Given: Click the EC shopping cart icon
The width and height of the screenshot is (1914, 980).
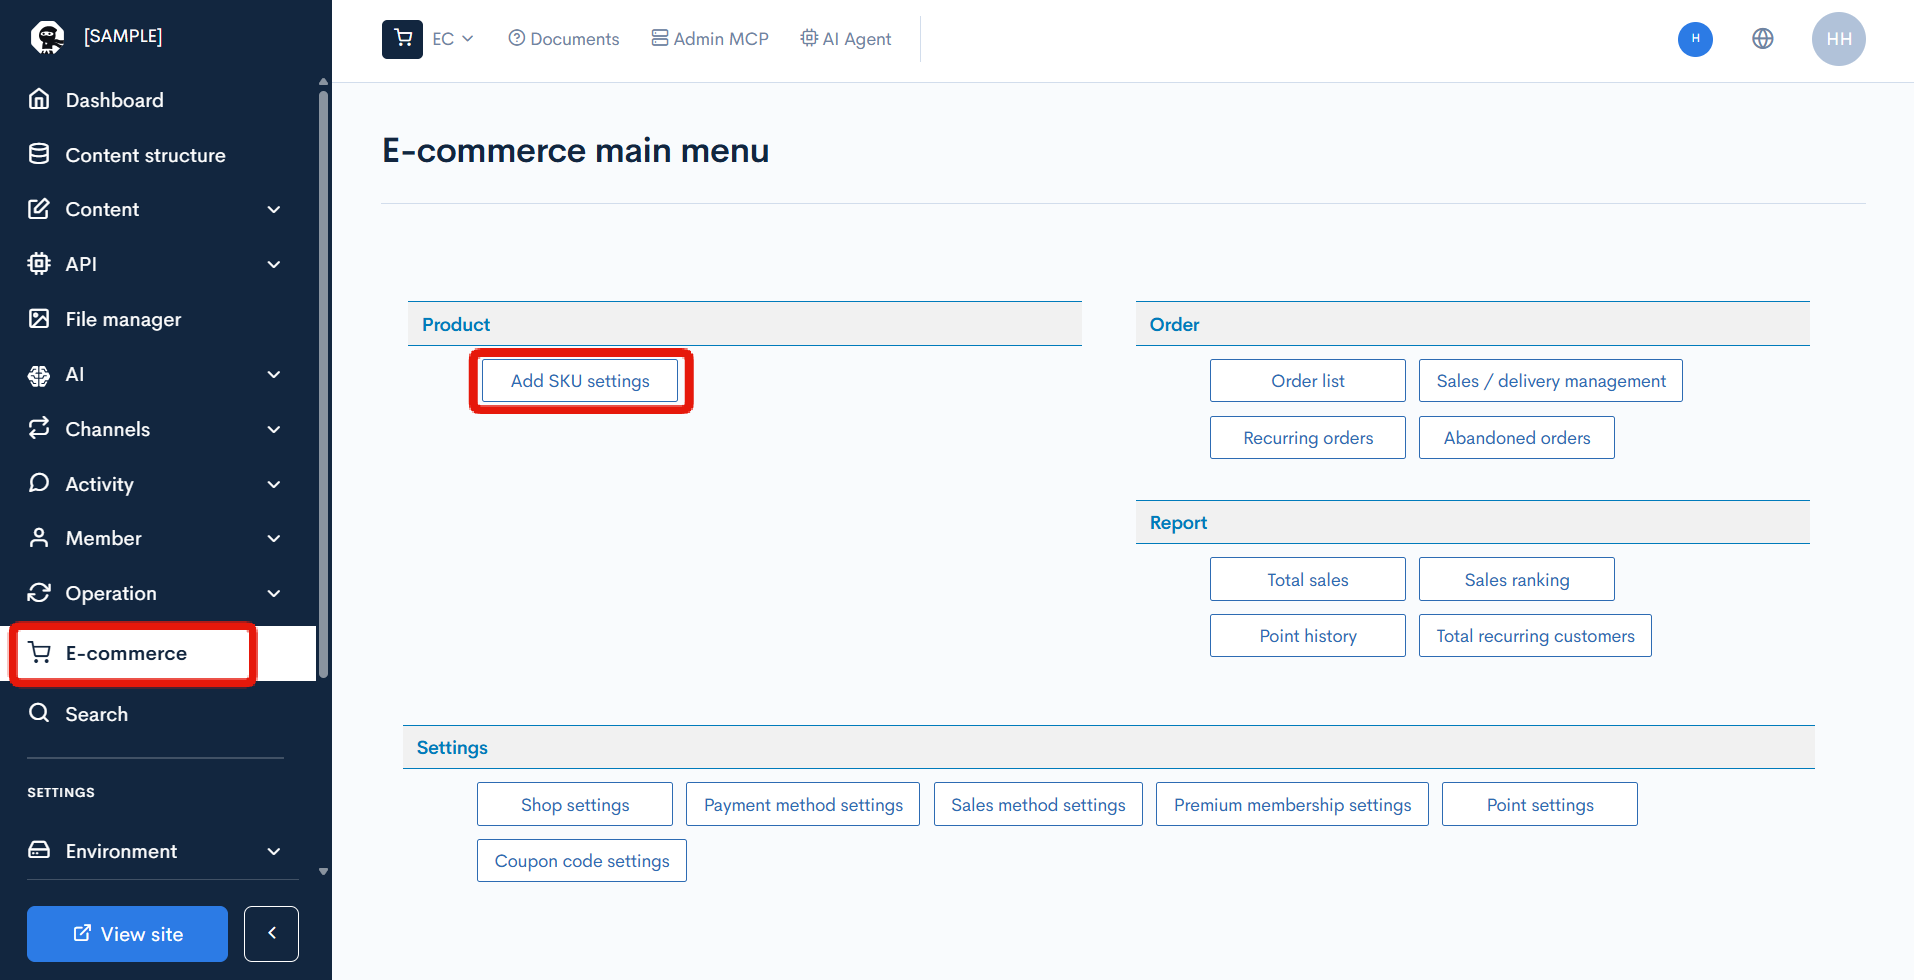Looking at the screenshot, I should [402, 39].
